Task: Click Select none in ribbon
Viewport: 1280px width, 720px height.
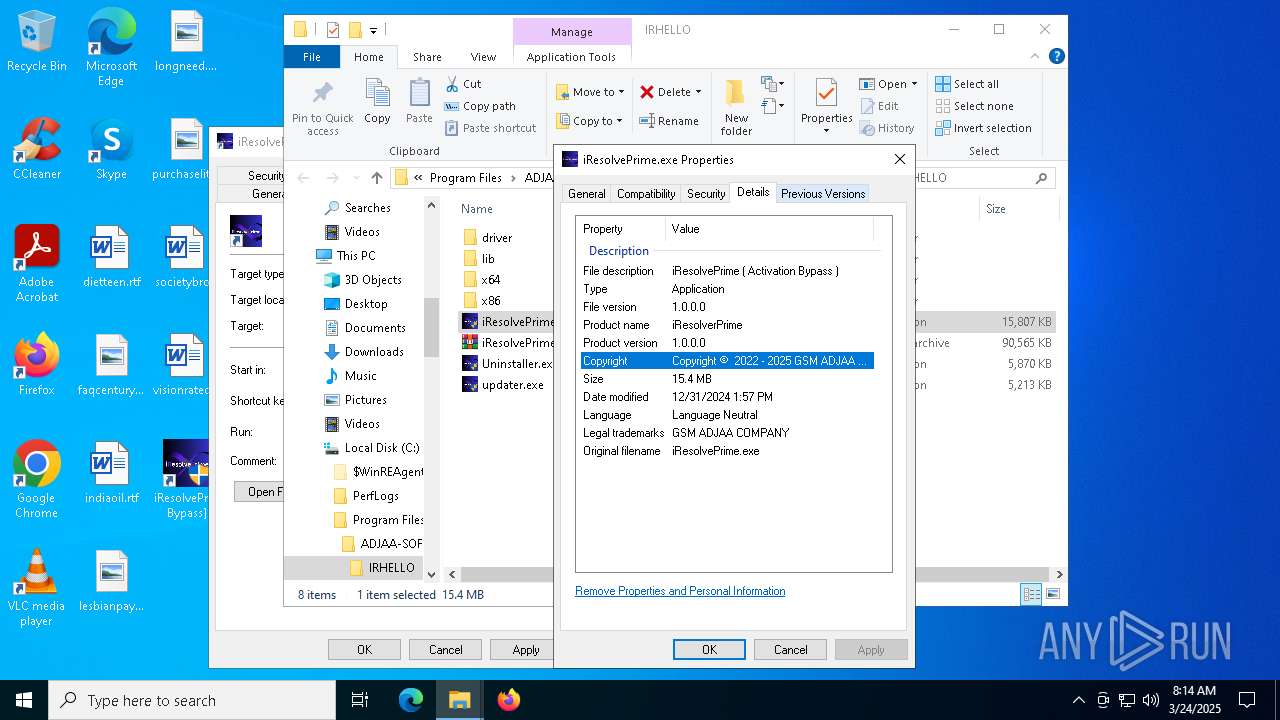Action: [974, 106]
